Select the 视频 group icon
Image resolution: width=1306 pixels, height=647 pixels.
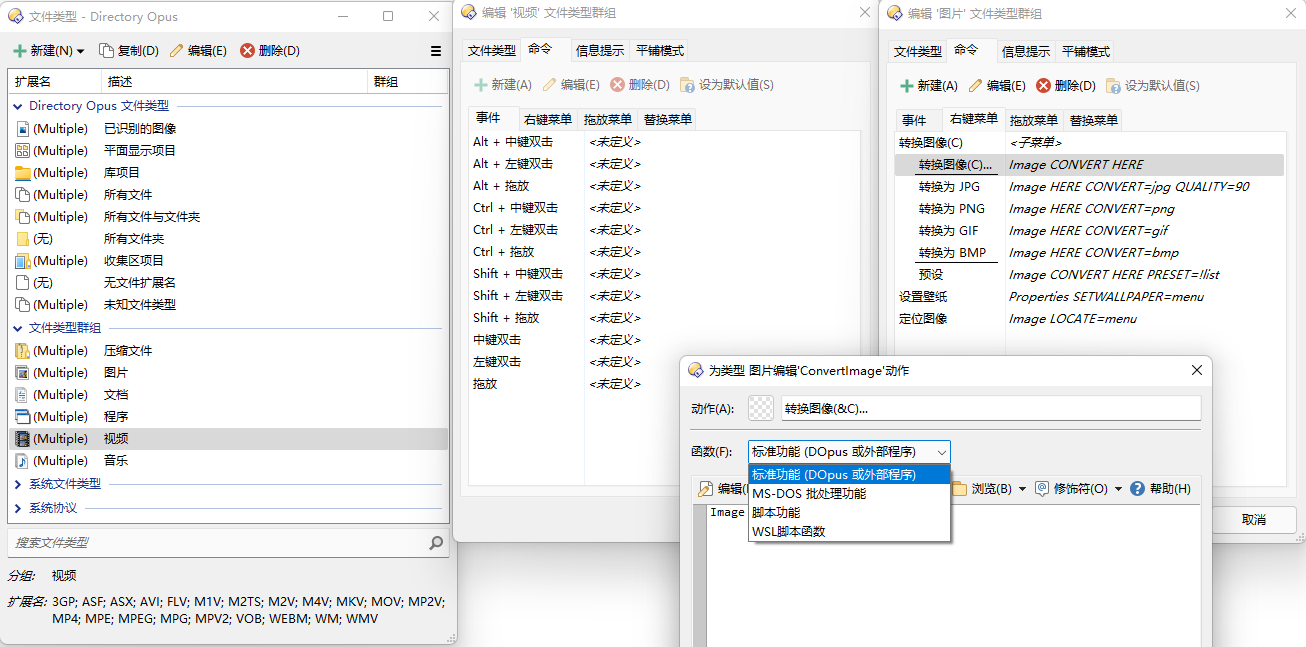click(23, 439)
